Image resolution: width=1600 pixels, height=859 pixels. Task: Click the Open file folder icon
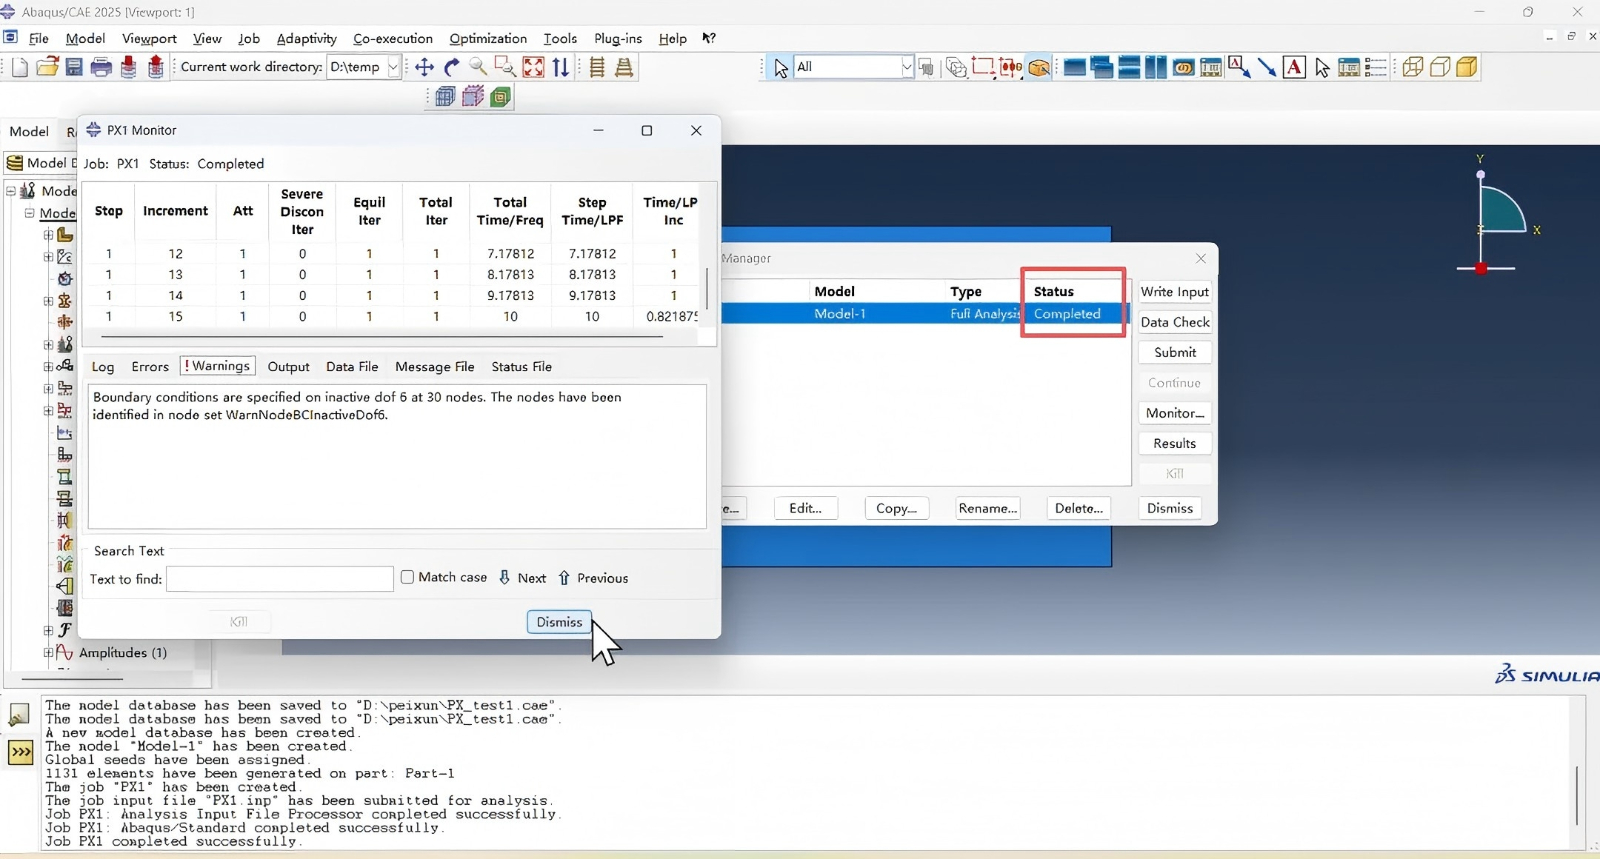pos(47,67)
